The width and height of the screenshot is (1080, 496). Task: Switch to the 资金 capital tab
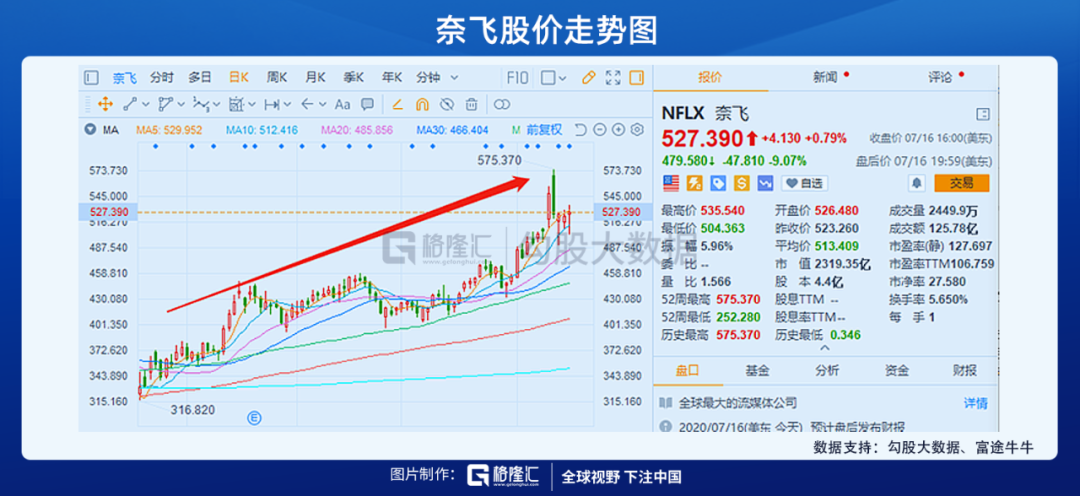(896, 371)
